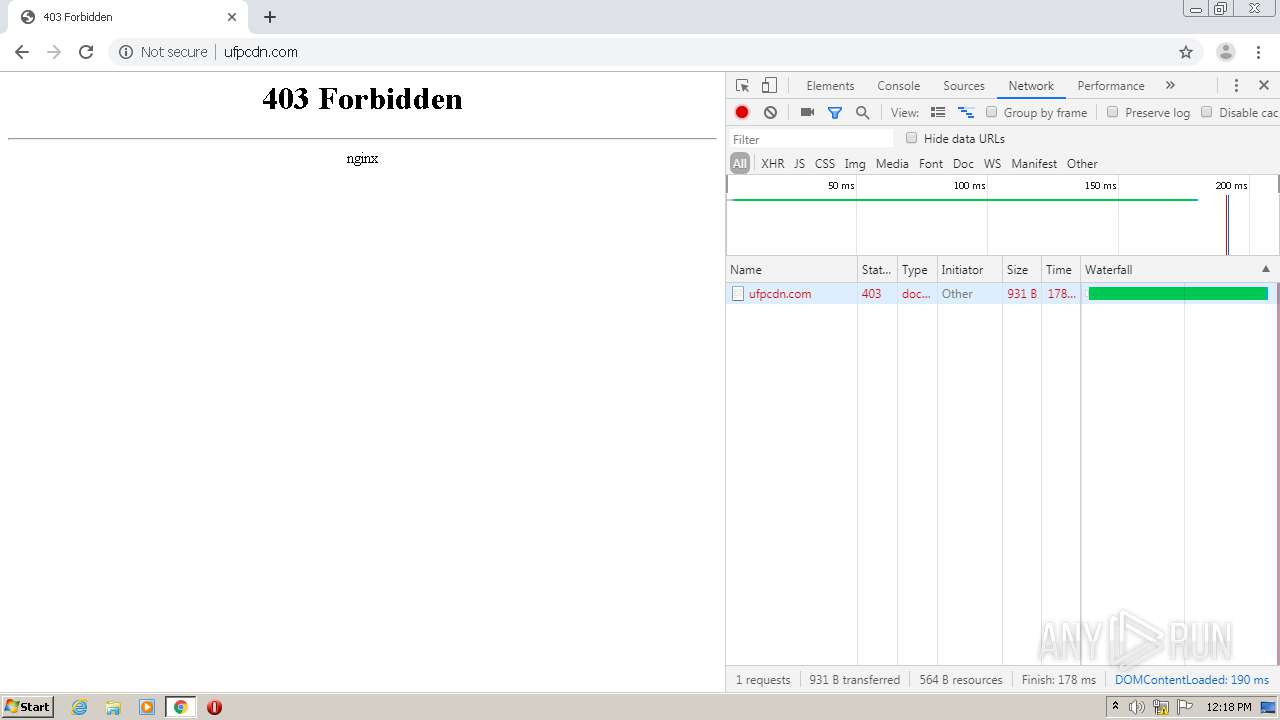Stop recording the network log
1280x720 pixels.
[742, 113]
